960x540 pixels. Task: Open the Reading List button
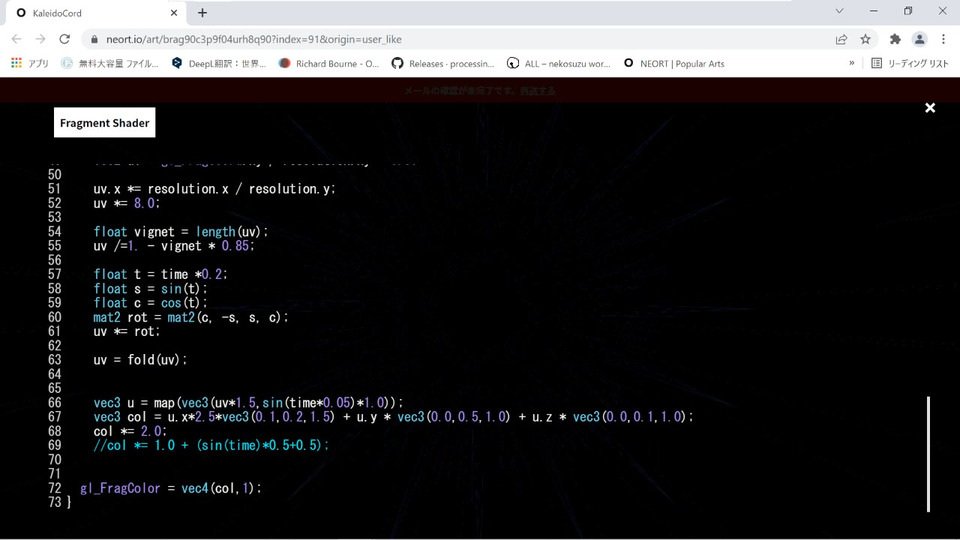click(910, 63)
